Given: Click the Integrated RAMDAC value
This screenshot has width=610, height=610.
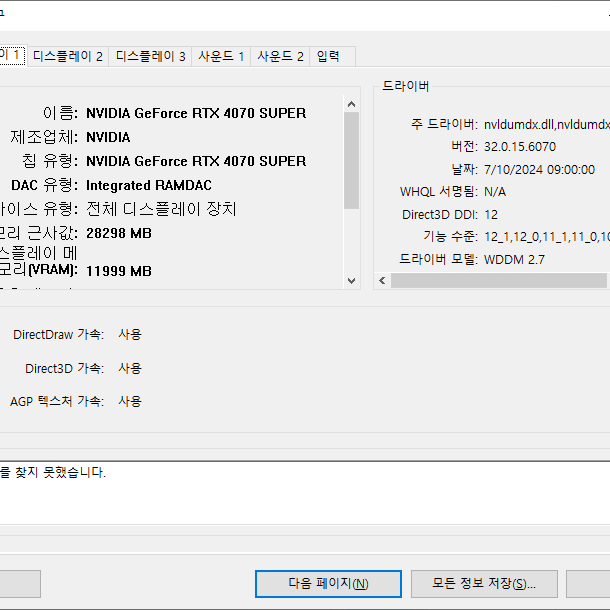Looking at the screenshot, I should [x=149, y=185].
